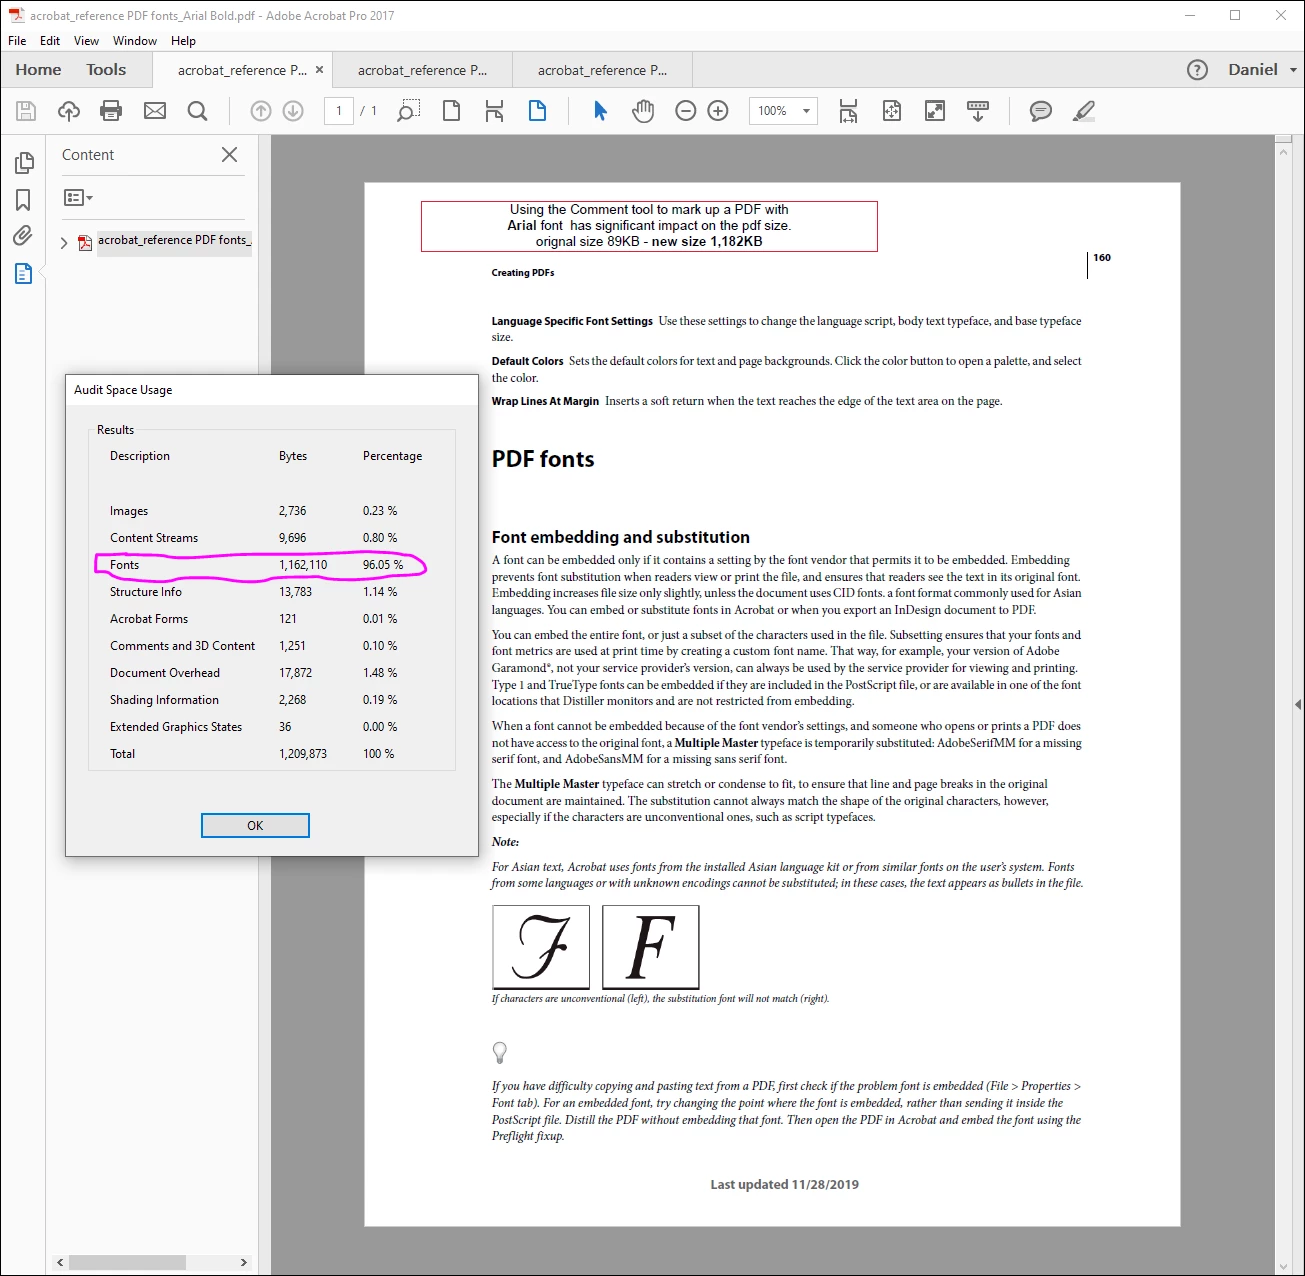Click the Save file icon
Screen dimensions: 1305x1276
coord(26,111)
